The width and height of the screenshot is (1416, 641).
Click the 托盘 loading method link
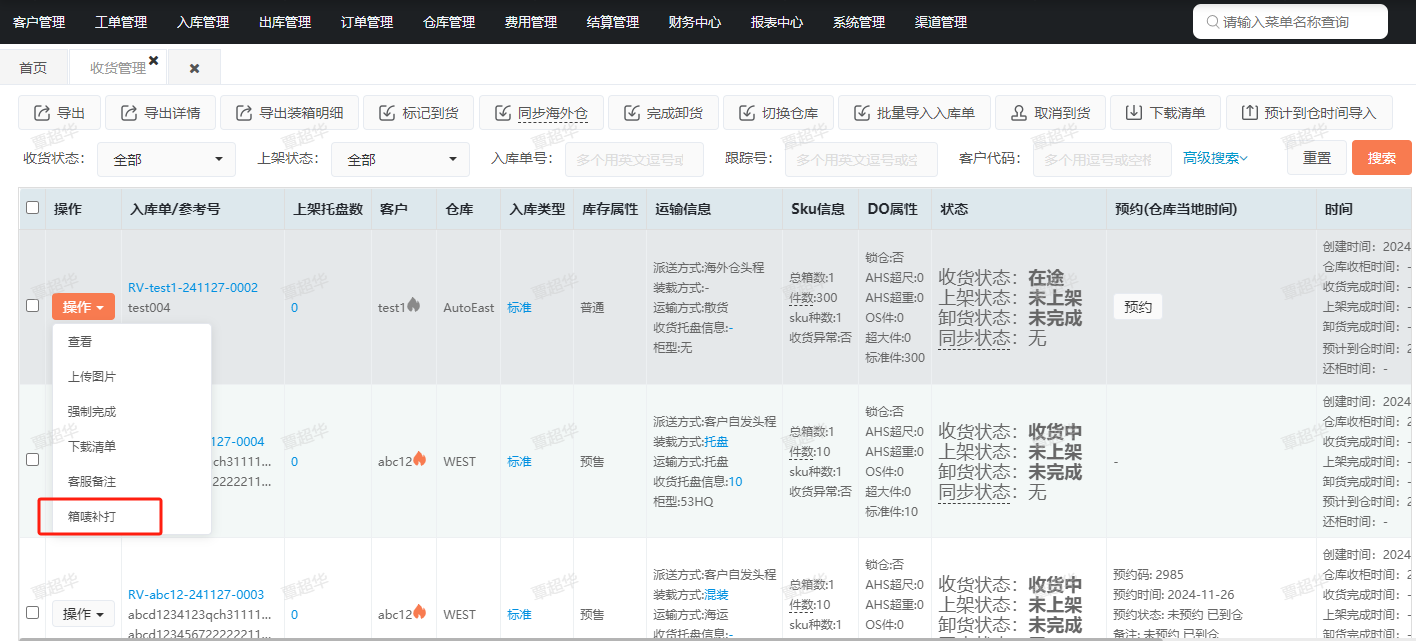coord(716,441)
